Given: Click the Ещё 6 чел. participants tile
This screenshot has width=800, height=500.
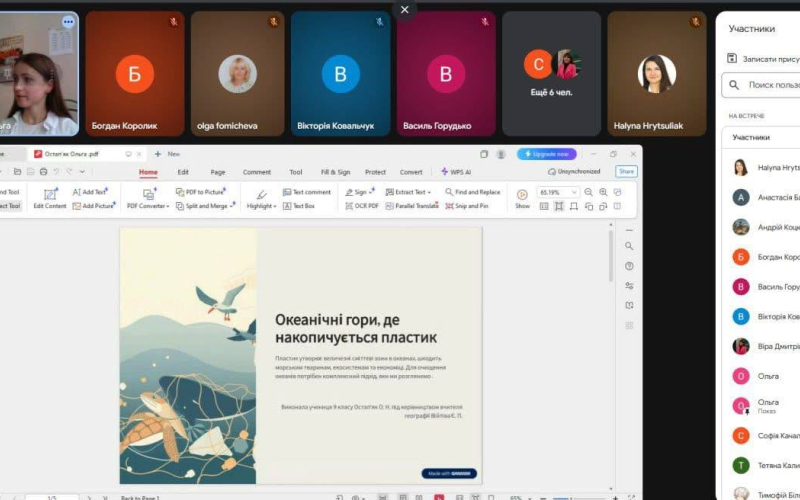Looking at the screenshot, I should coord(551,73).
